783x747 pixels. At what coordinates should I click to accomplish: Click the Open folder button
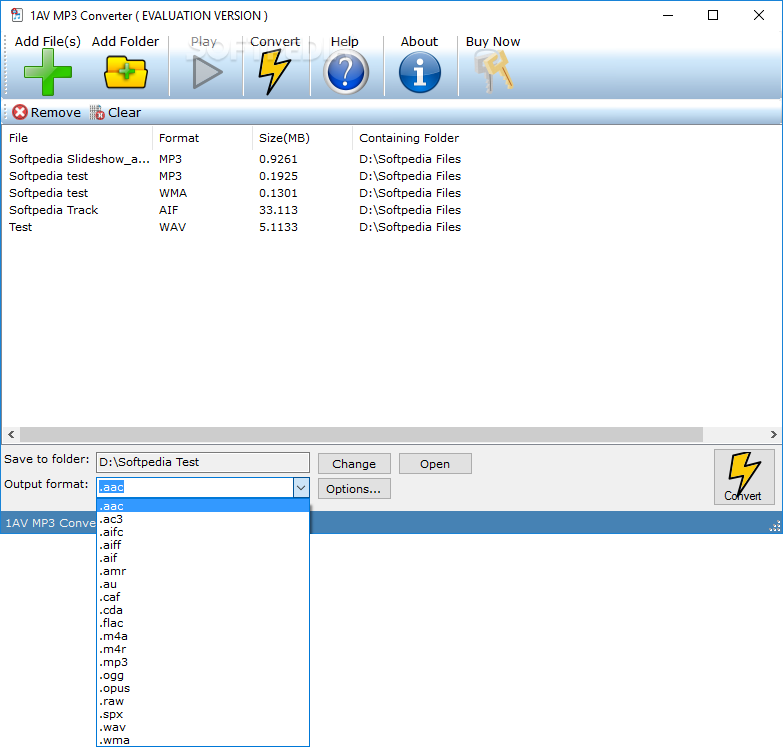click(435, 463)
